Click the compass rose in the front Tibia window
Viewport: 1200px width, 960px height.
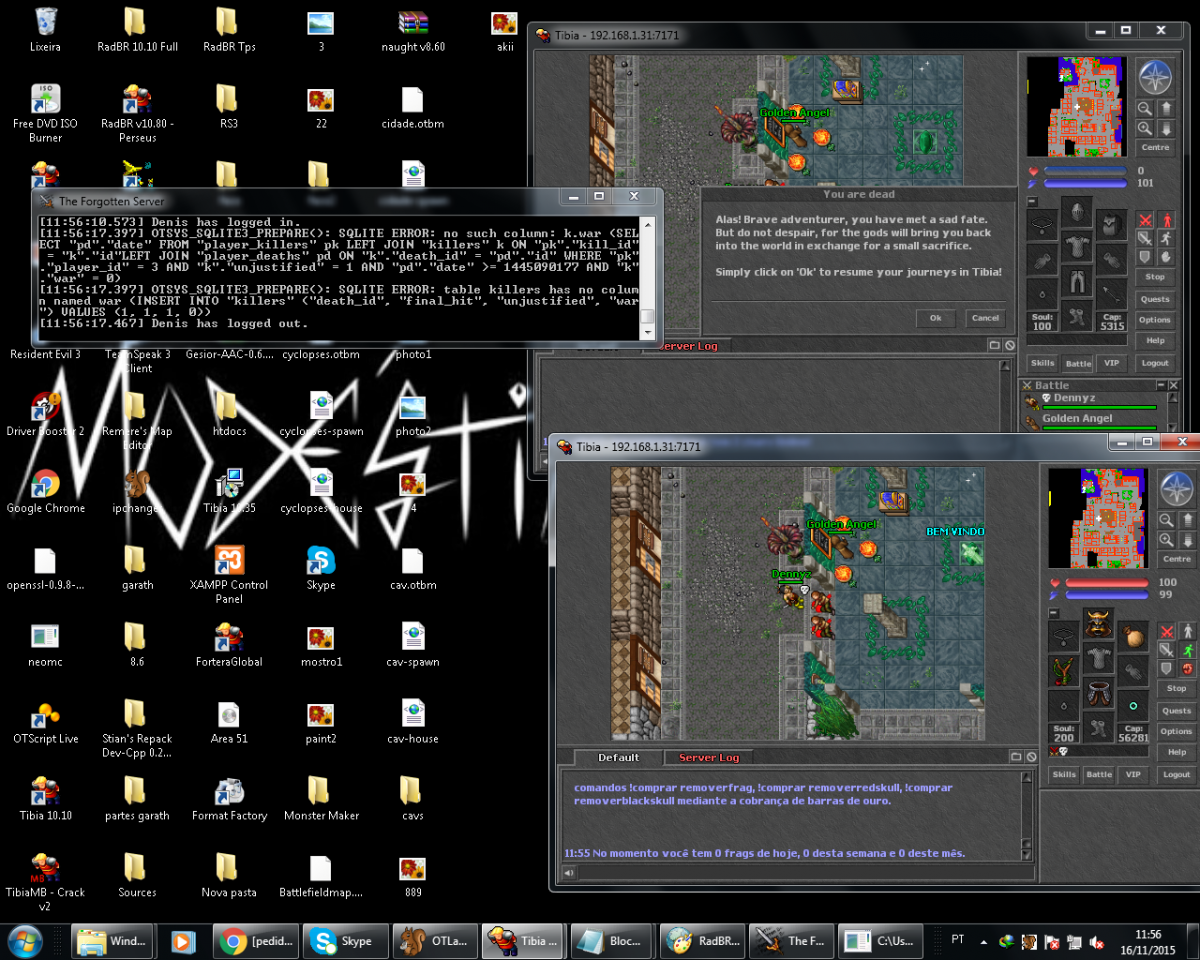pos(1177,488)
